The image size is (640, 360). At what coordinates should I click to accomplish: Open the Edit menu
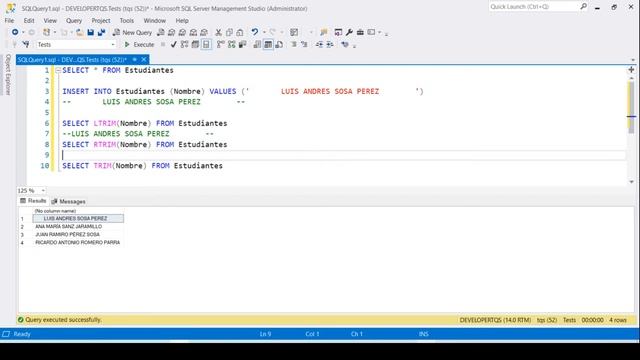point(29,20)
